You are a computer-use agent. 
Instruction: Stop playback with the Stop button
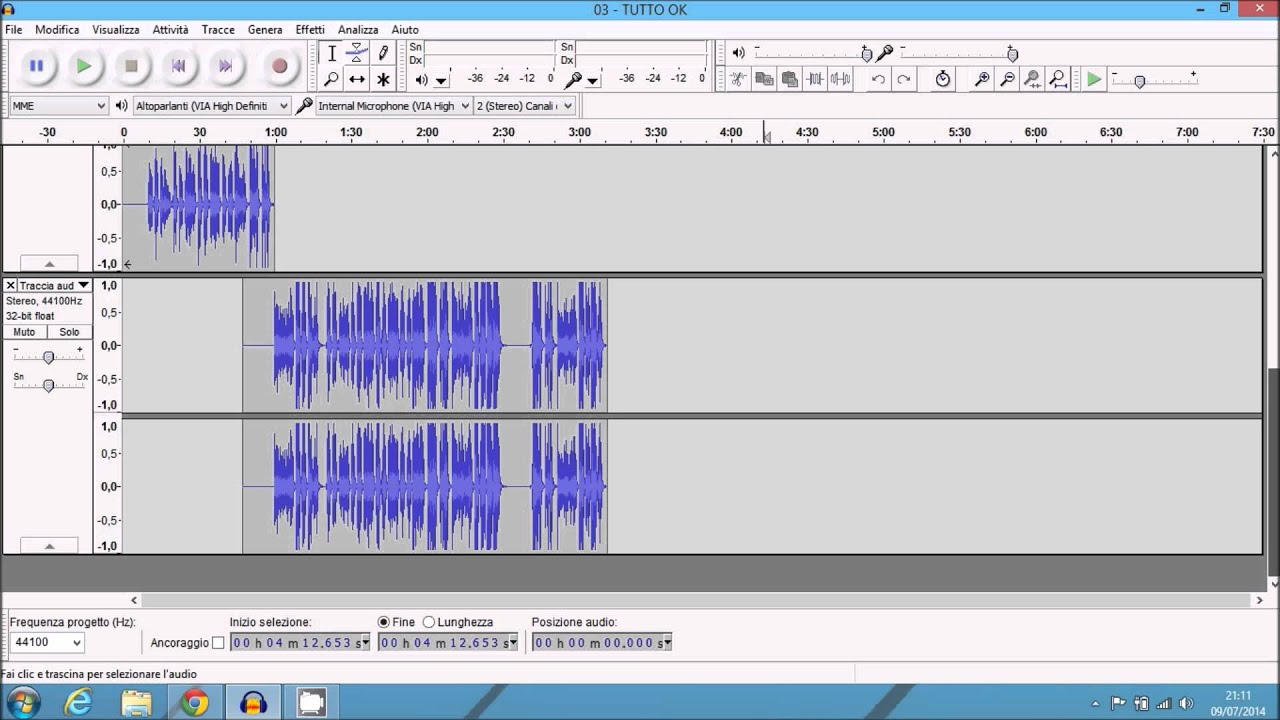[x=131, y=66]
